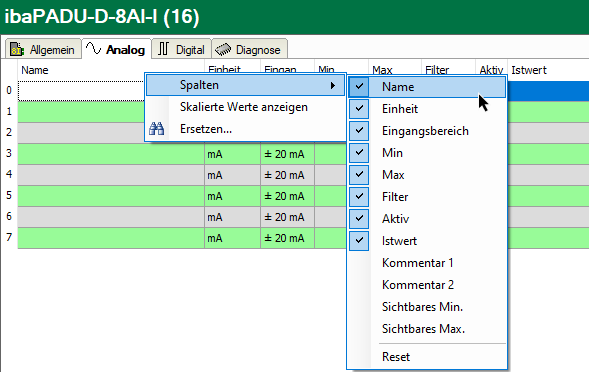Click the chip icon on Diagnose tab
589x372 pixels.
pyautogui.click(x=223, y=49)
